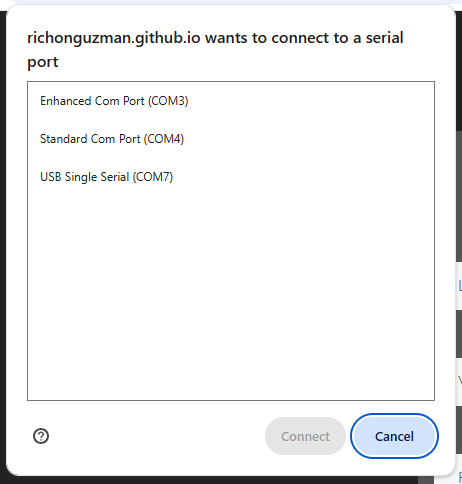Click the 'Standard Com Port' label text

pos(90,139)
